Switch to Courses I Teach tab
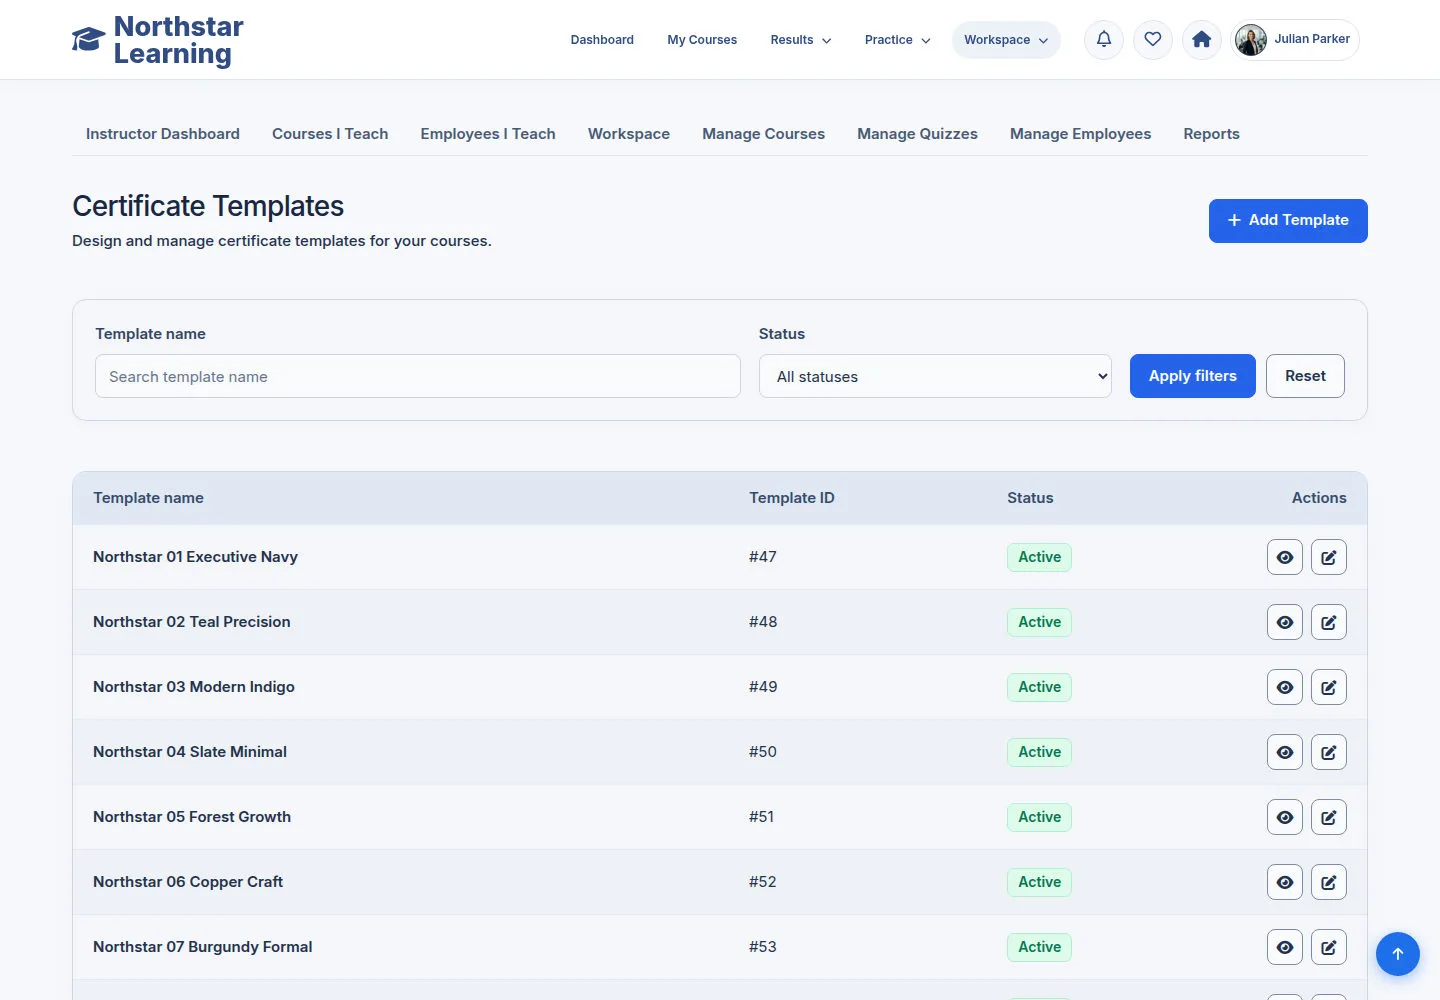1440x1000 pixels. tap(330, 134)
